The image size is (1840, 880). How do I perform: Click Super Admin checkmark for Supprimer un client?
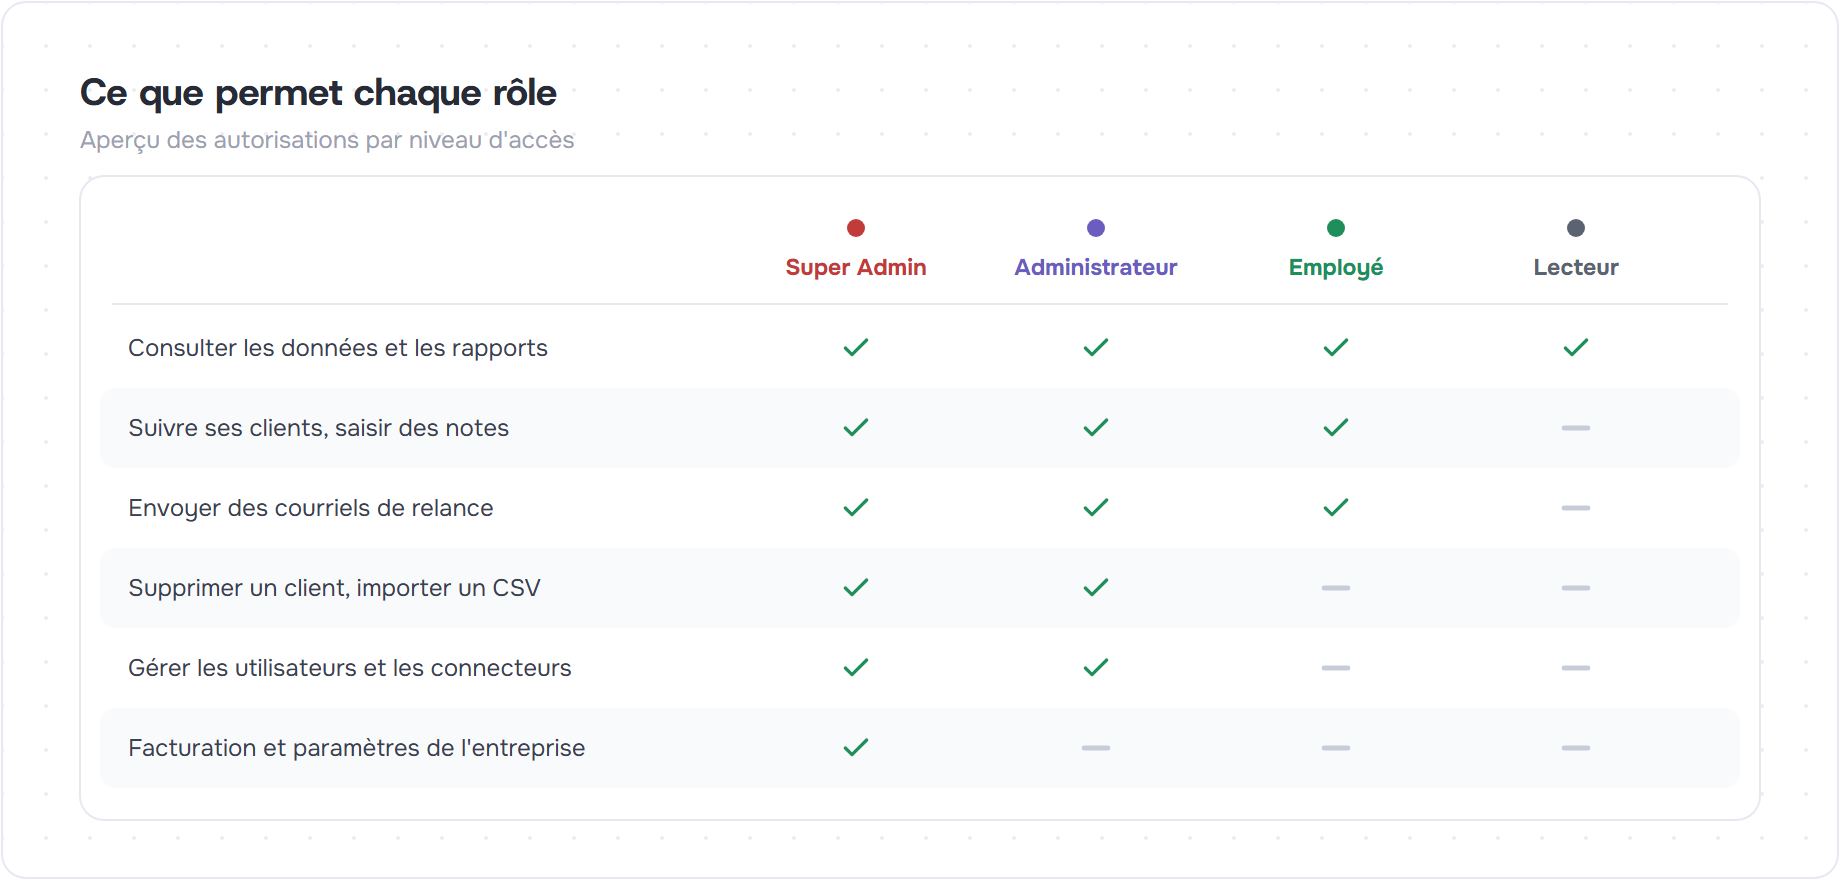coord(856,588)
